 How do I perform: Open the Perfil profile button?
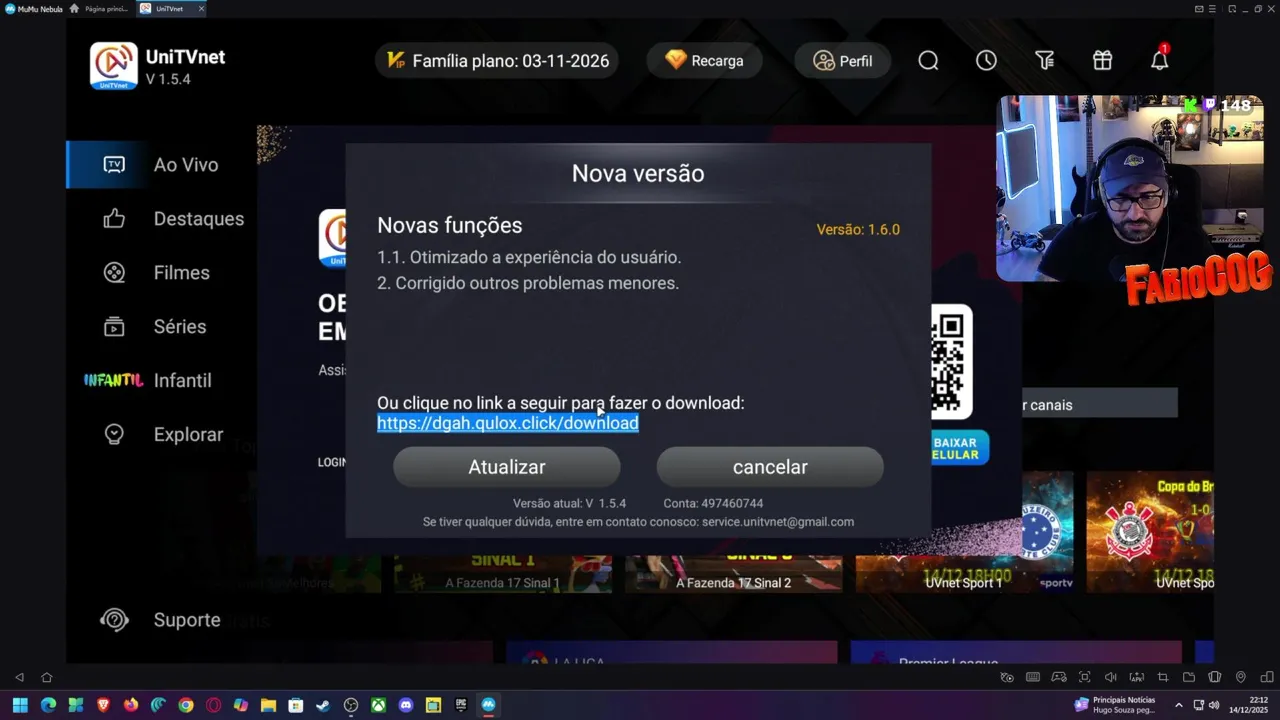pyautogui.click(x=842, y=61)
